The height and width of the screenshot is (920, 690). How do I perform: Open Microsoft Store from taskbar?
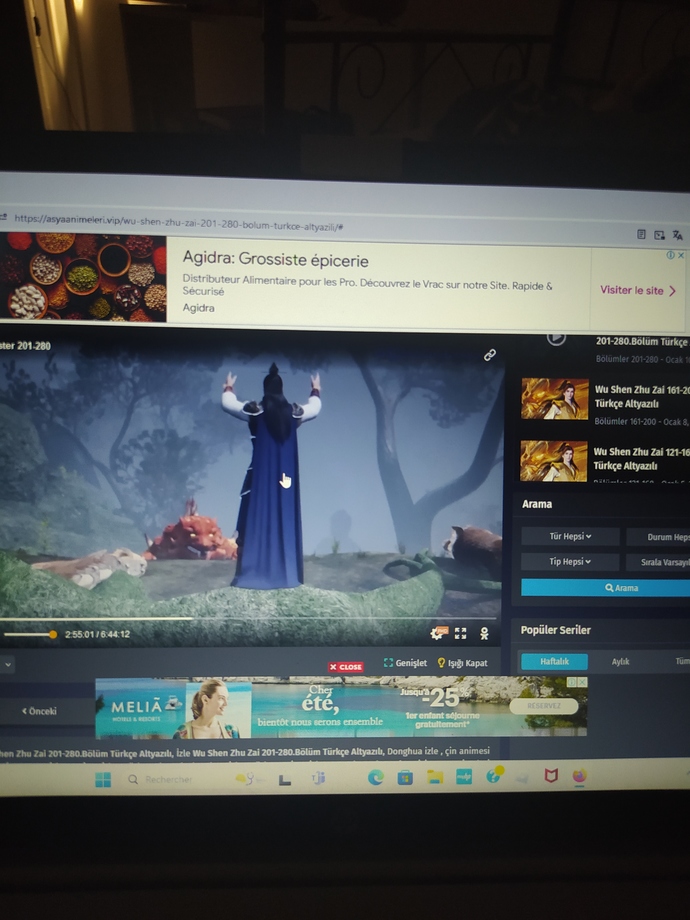(405, 777)
